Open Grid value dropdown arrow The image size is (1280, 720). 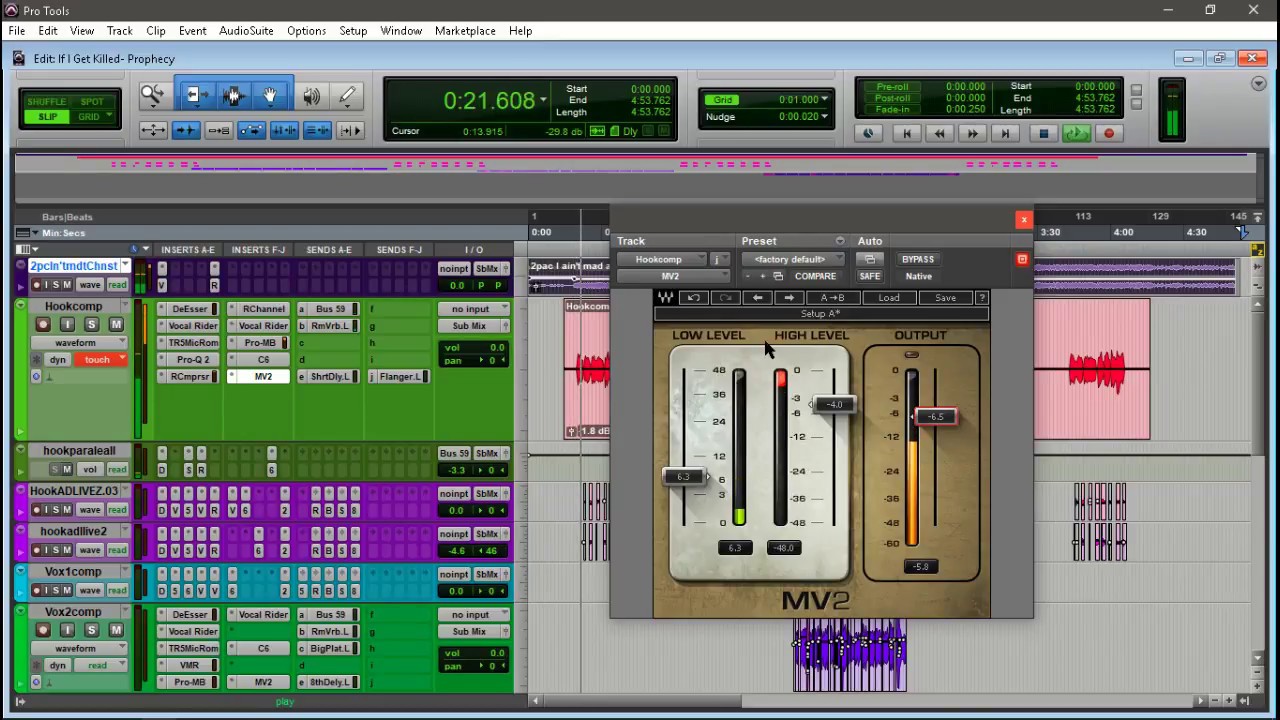click(824, 100)
